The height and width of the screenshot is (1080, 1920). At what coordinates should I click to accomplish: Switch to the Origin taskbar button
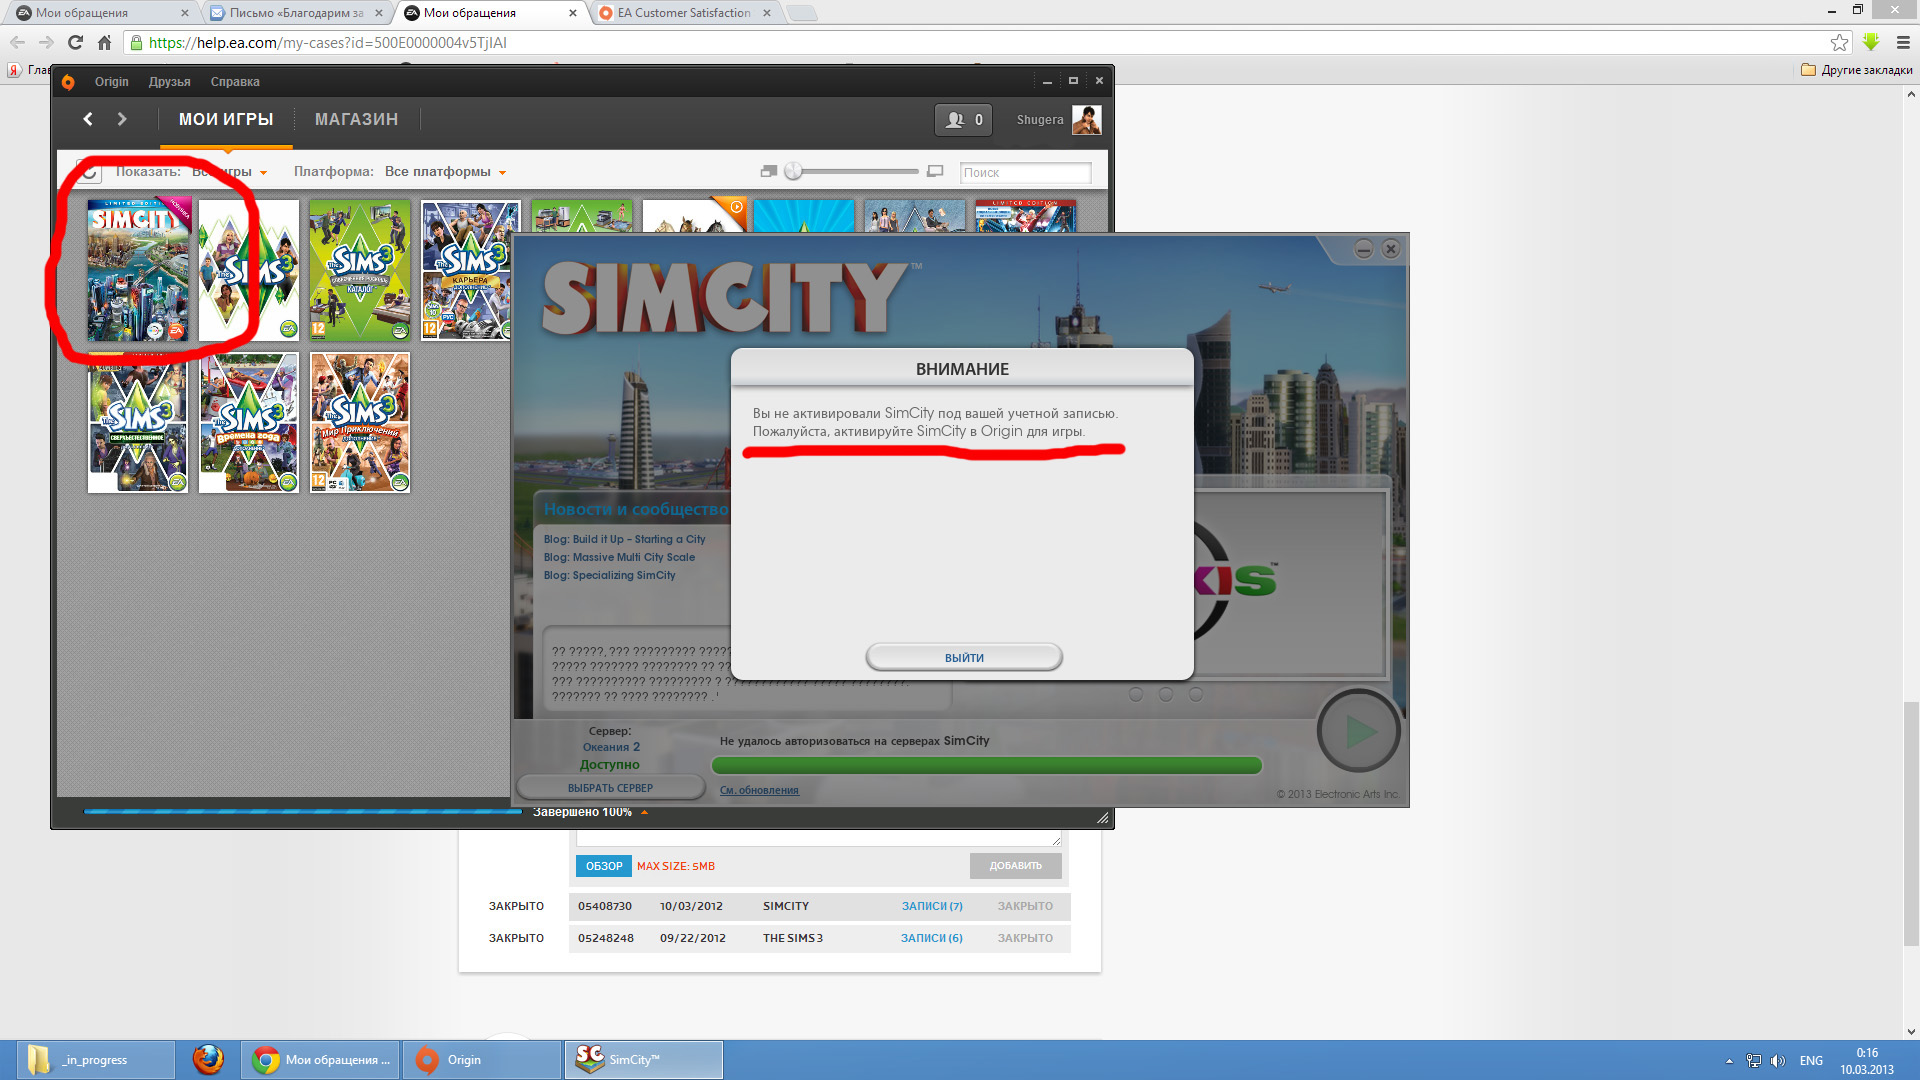point(482,1060)
